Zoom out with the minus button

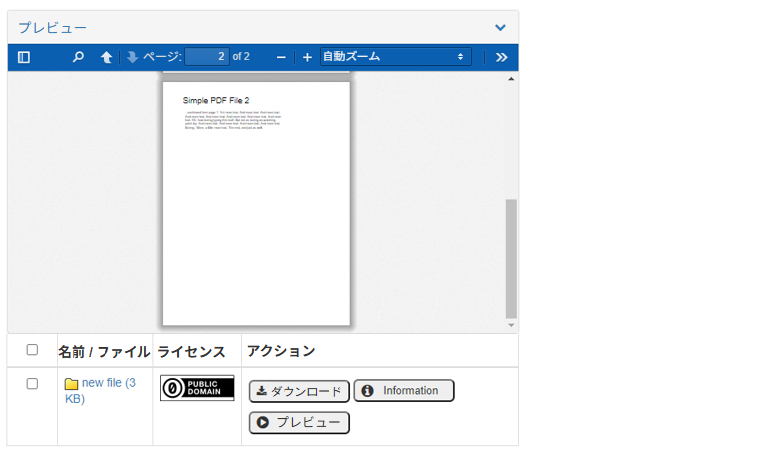(x=281, y=57)
